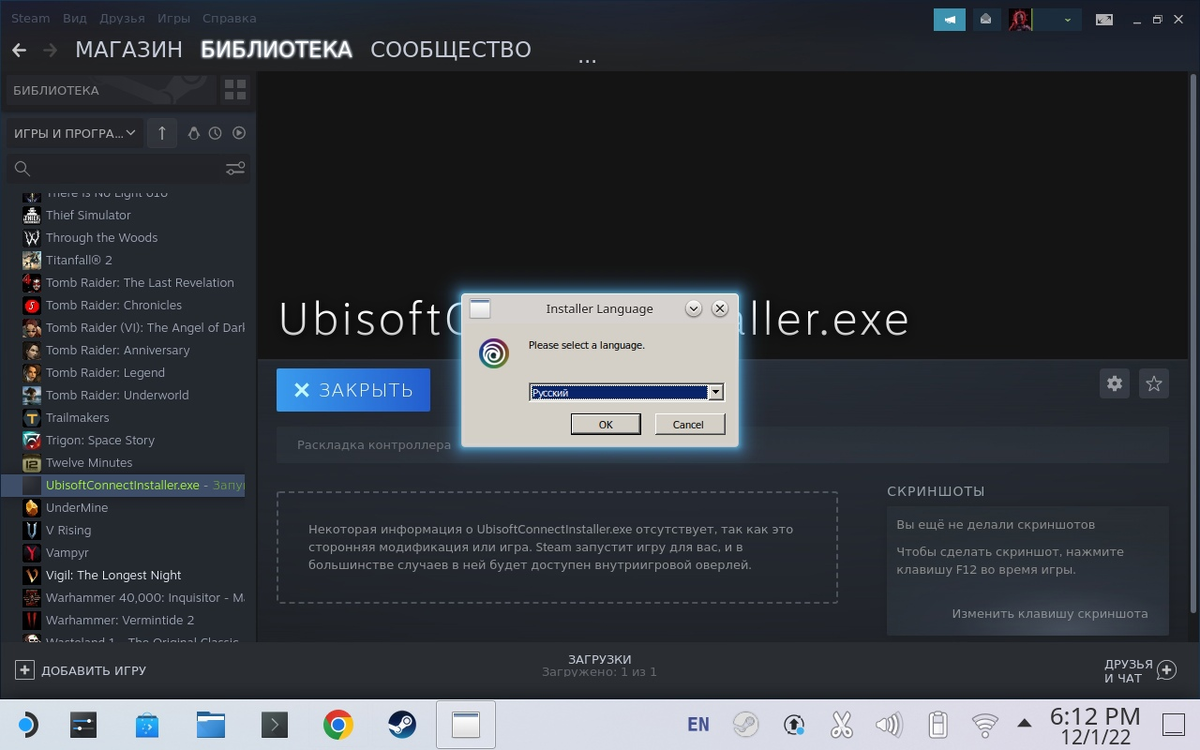Click OK in Installer Language dialog

tap(605, 424)
